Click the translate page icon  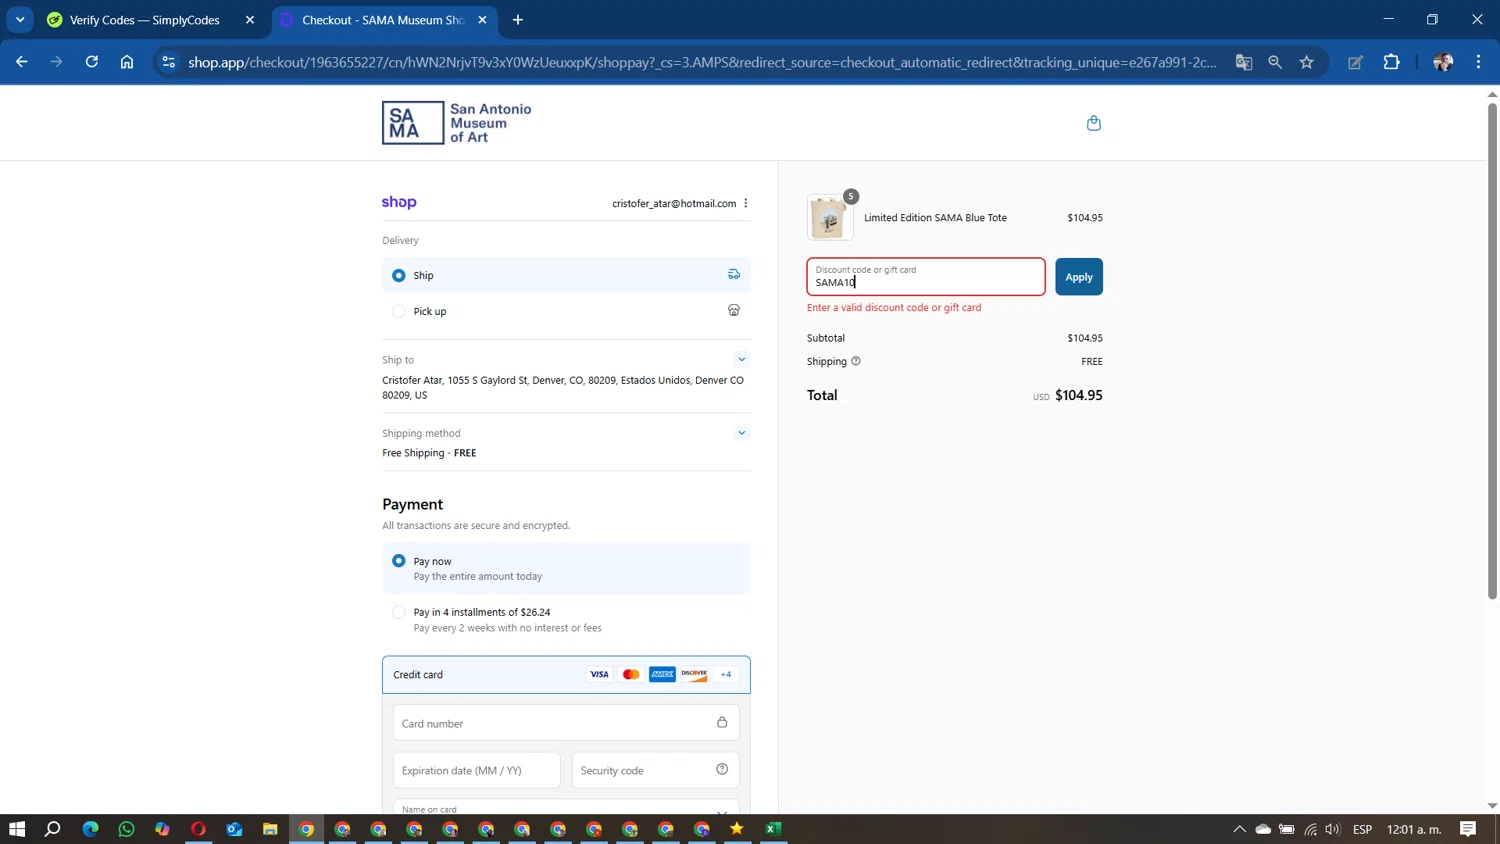[1243, 62]
